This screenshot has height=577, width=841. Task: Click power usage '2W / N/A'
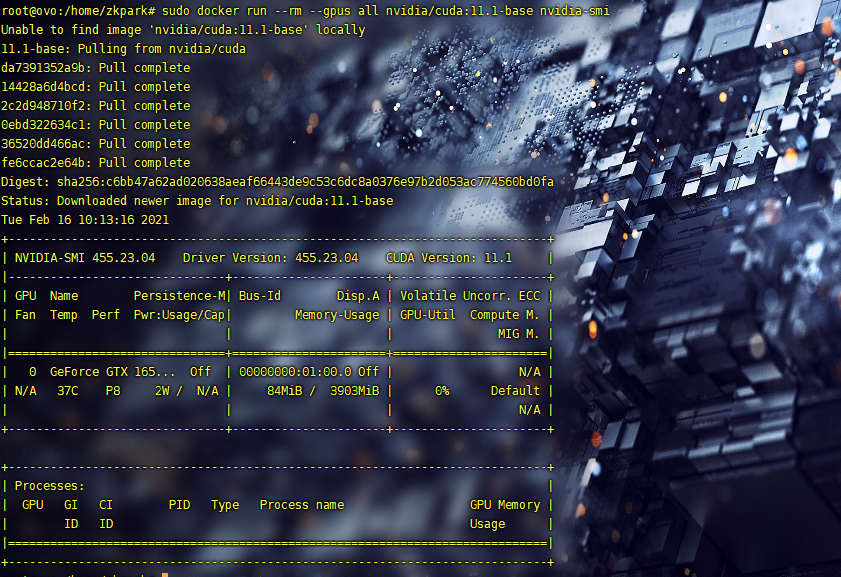187,391
